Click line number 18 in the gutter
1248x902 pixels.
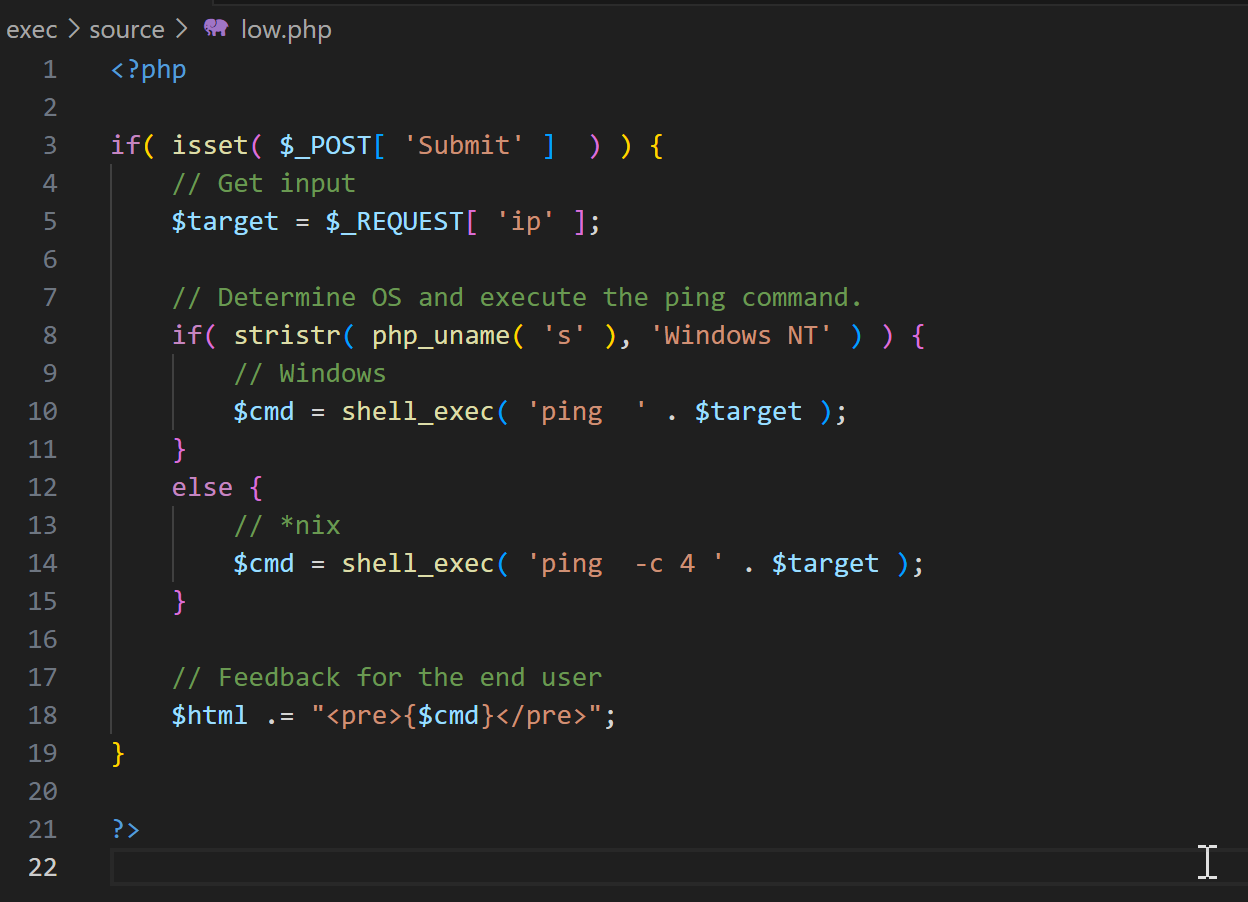[43, 716]
